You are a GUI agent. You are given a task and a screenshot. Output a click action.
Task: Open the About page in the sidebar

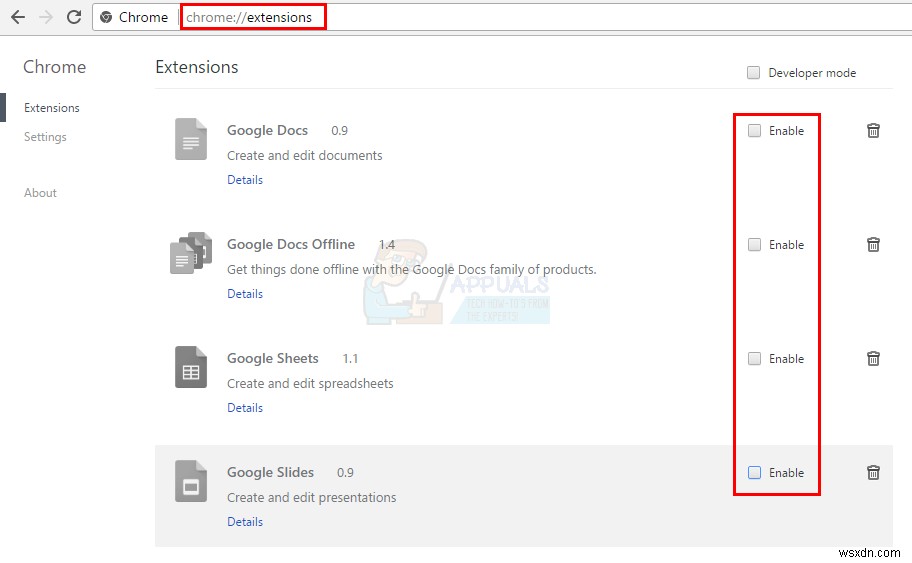[40, 193]
